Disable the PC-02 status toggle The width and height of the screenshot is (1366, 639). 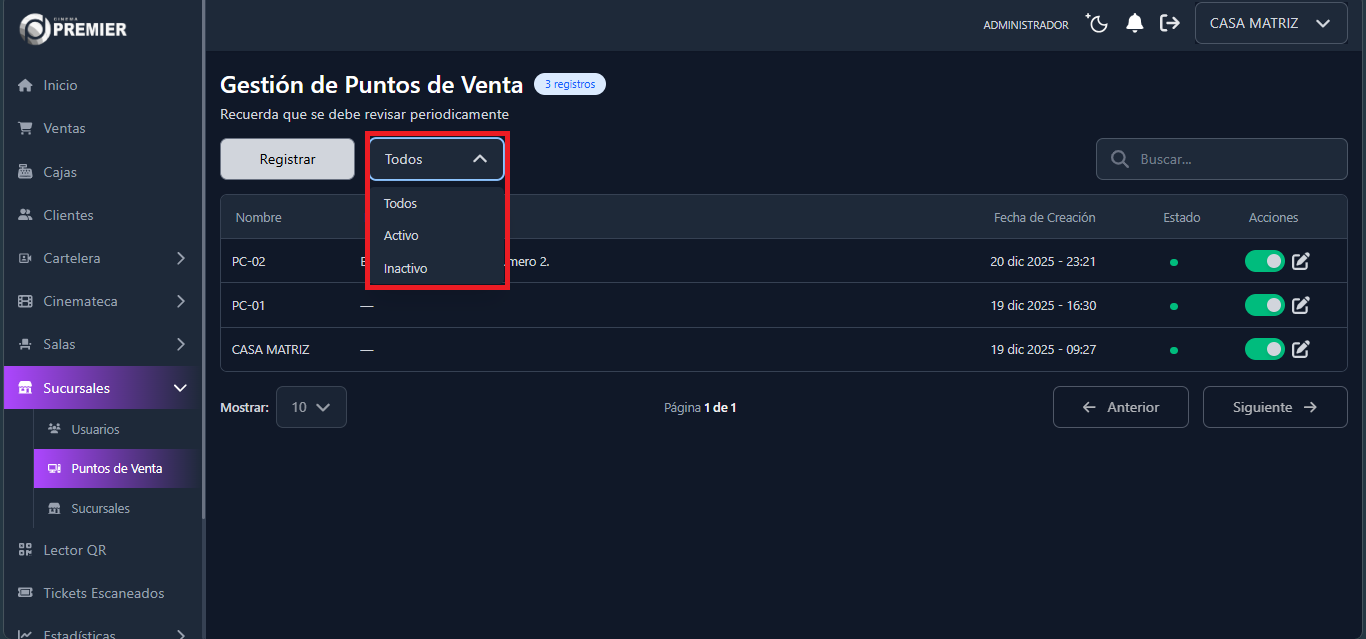pos(1264,261)
